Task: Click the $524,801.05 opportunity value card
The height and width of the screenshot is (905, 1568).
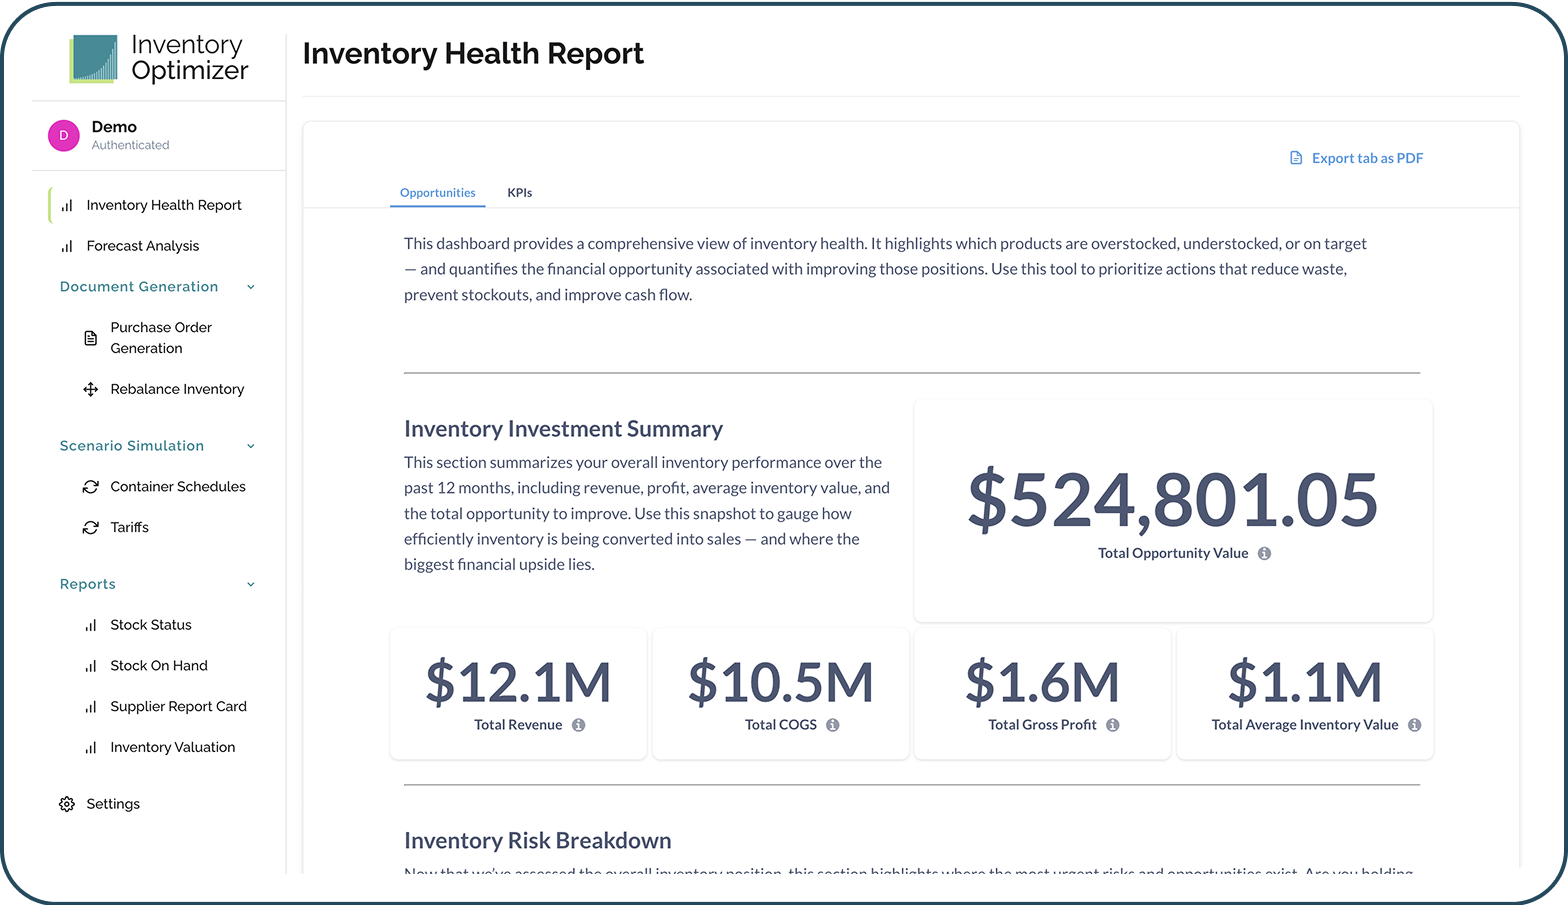Action: click(1172, 510)
